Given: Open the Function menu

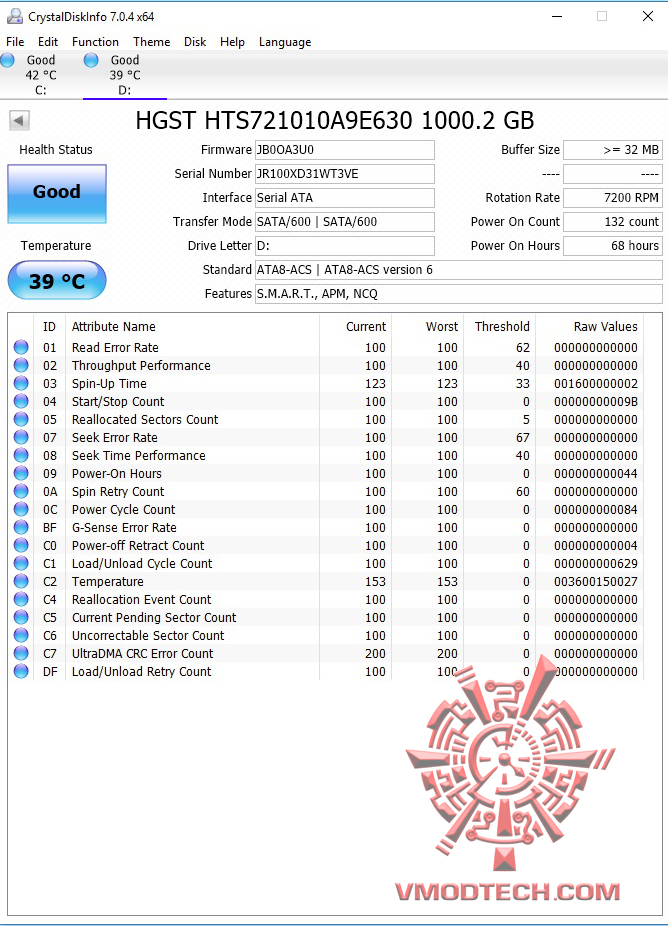Looking at the screenshot, I should (x=95, y=42).
